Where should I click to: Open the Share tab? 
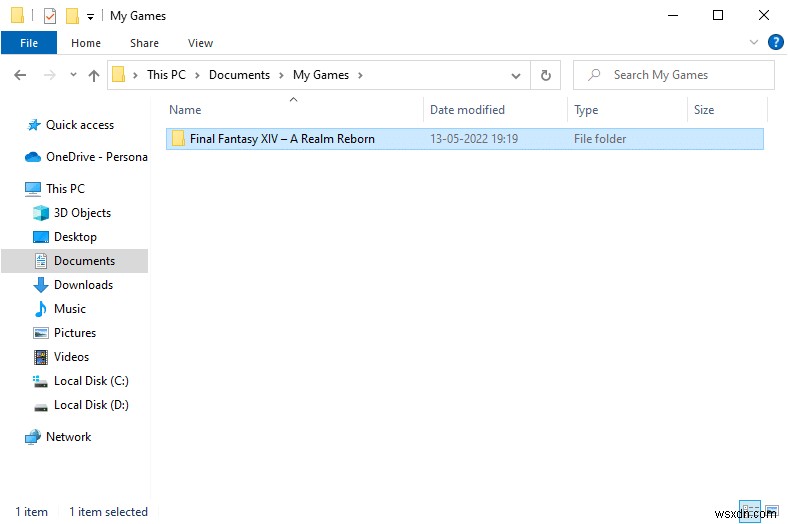(144, 43)
